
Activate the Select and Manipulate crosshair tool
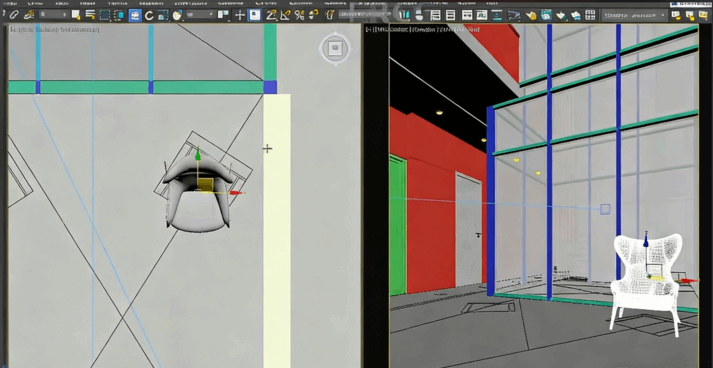[240, 15]
